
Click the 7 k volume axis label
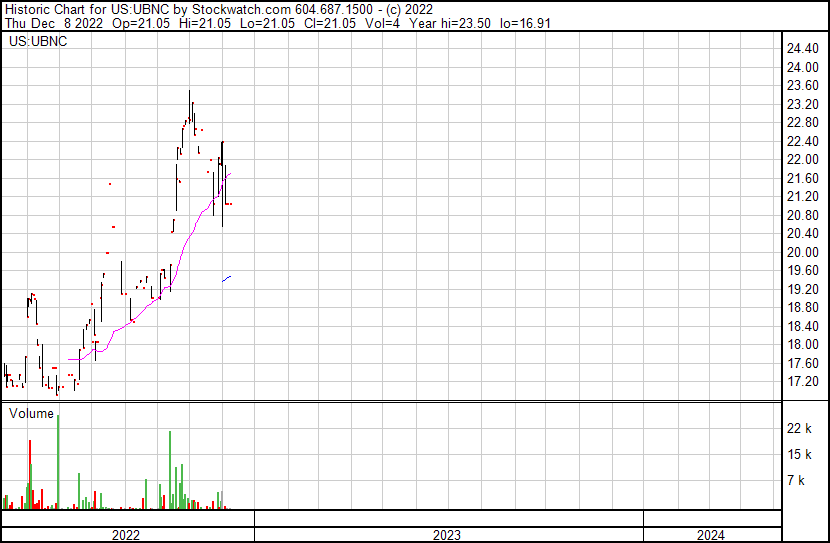pos(796,480)
